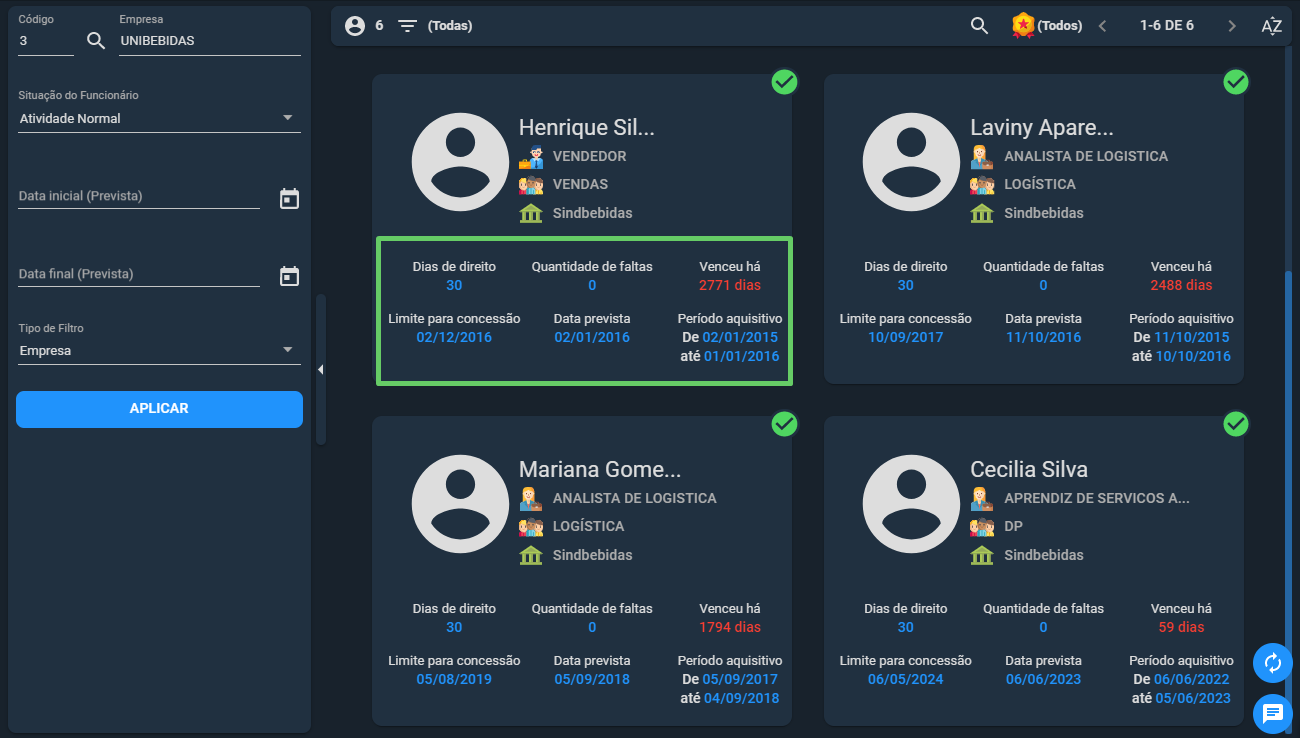Screen dimensions: 1300x738
Task: Click the 1-6 DE 6 pagination text
Action: tap(1167, 26)
